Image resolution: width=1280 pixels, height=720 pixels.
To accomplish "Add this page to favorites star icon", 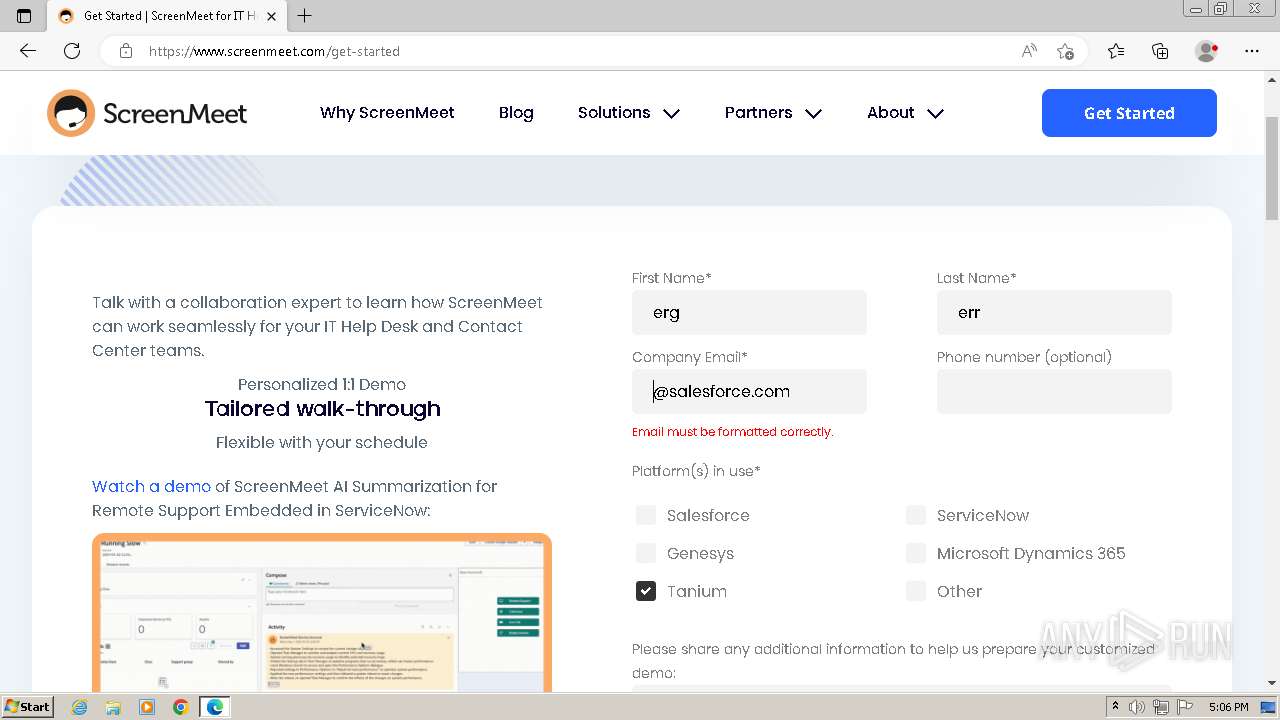I will click(x=1065, y=51).
